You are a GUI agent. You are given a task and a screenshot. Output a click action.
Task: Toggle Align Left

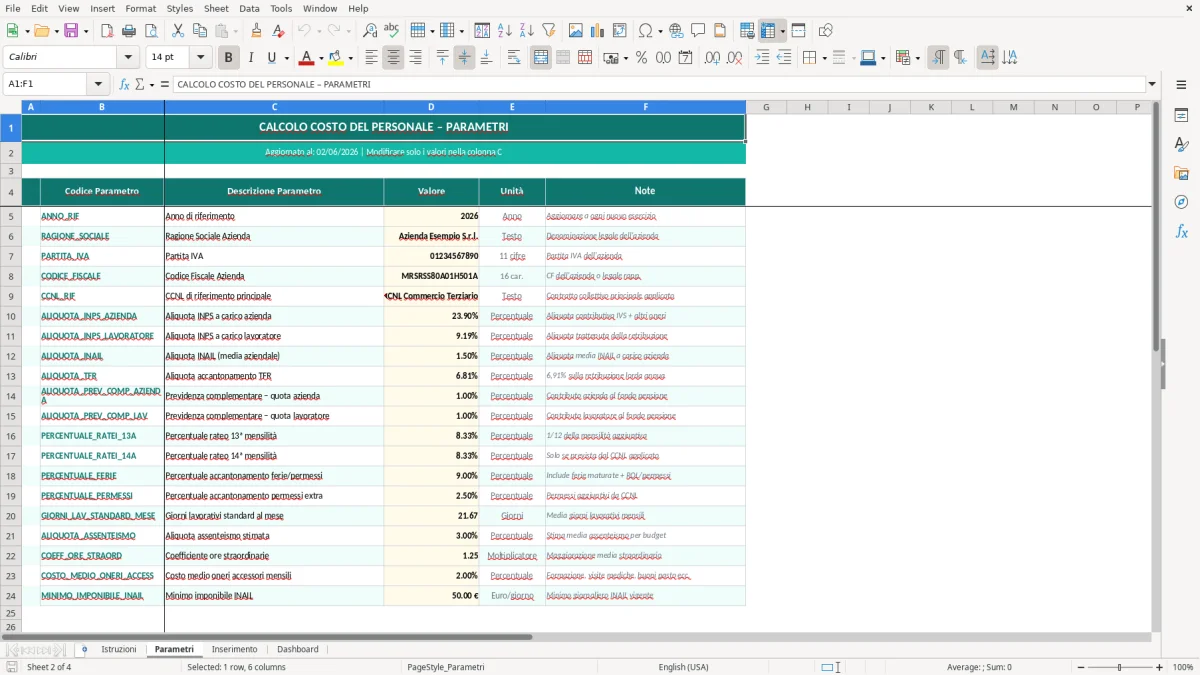point(372,58)
